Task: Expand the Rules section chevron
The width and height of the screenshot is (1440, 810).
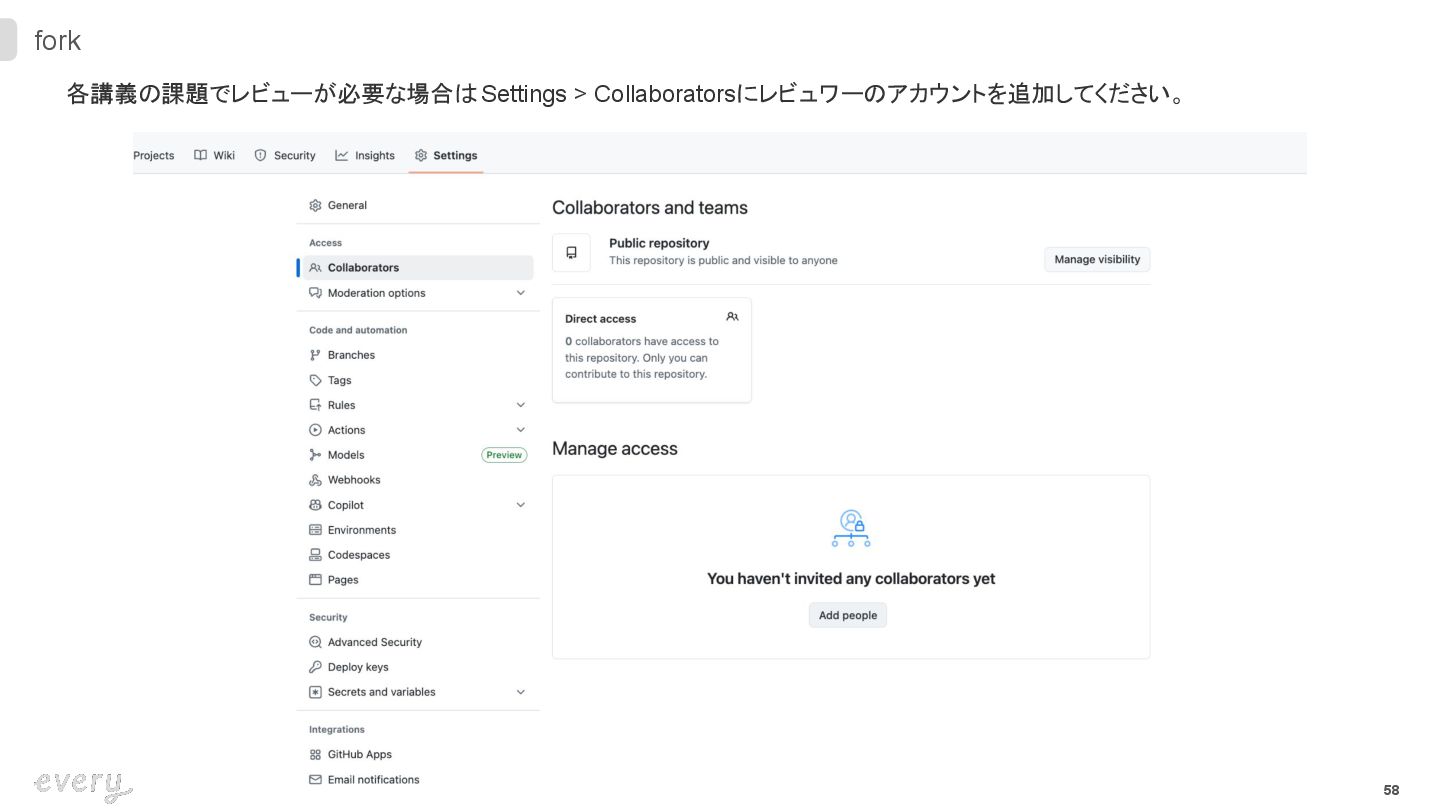Action: (520, 405)
